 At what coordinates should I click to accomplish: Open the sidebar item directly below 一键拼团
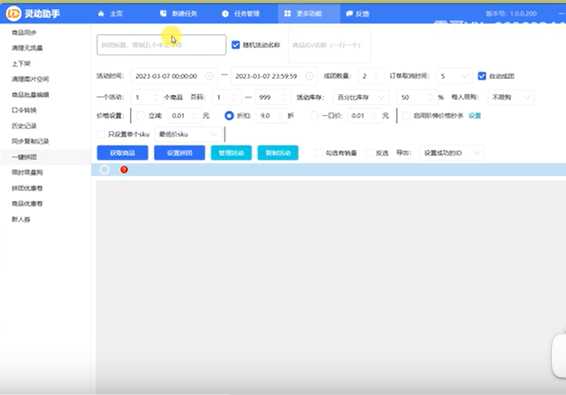pyautogui.click(x=27, y=172)
